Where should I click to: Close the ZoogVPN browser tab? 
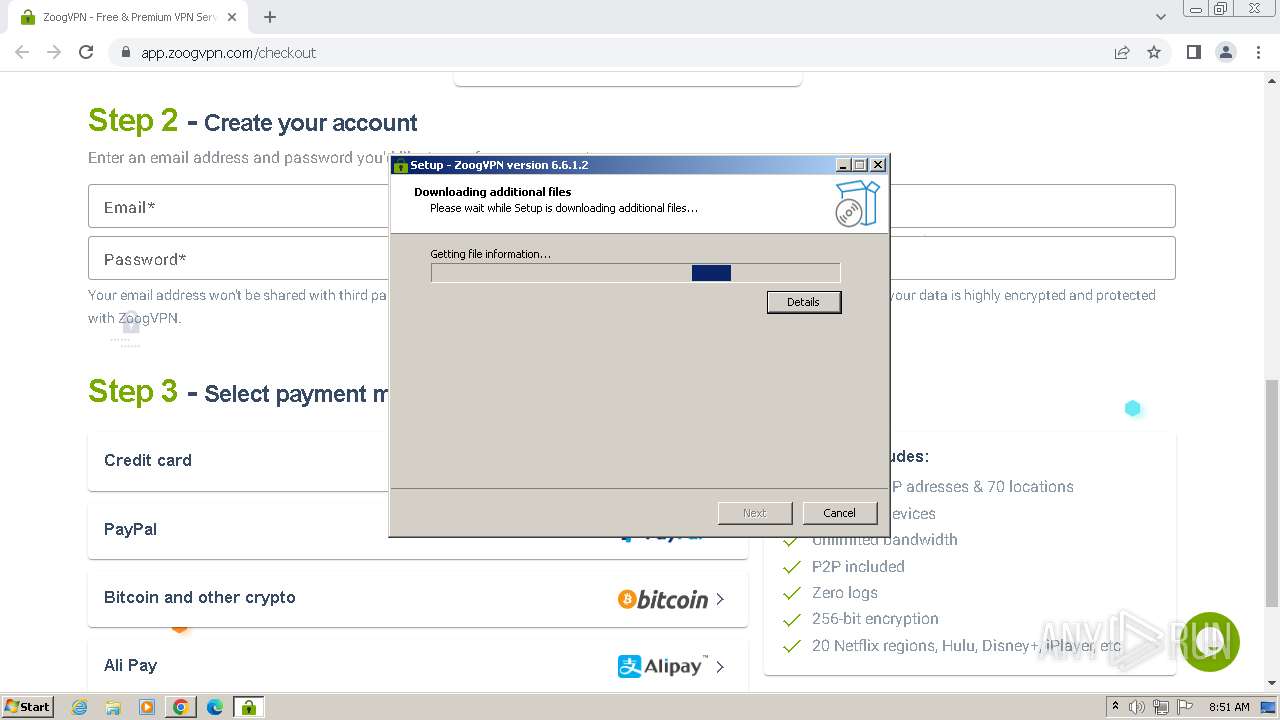pos(232,17)
